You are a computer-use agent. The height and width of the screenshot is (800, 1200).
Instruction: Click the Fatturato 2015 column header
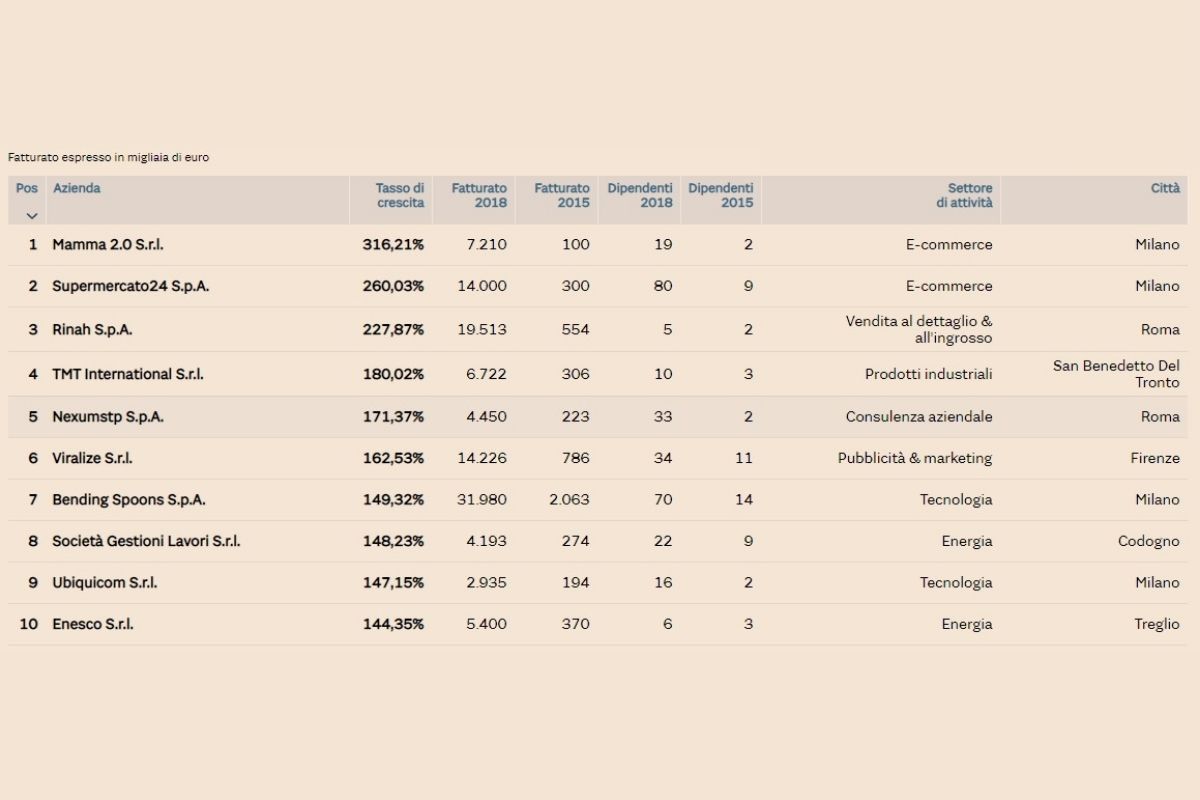[562, 195]
